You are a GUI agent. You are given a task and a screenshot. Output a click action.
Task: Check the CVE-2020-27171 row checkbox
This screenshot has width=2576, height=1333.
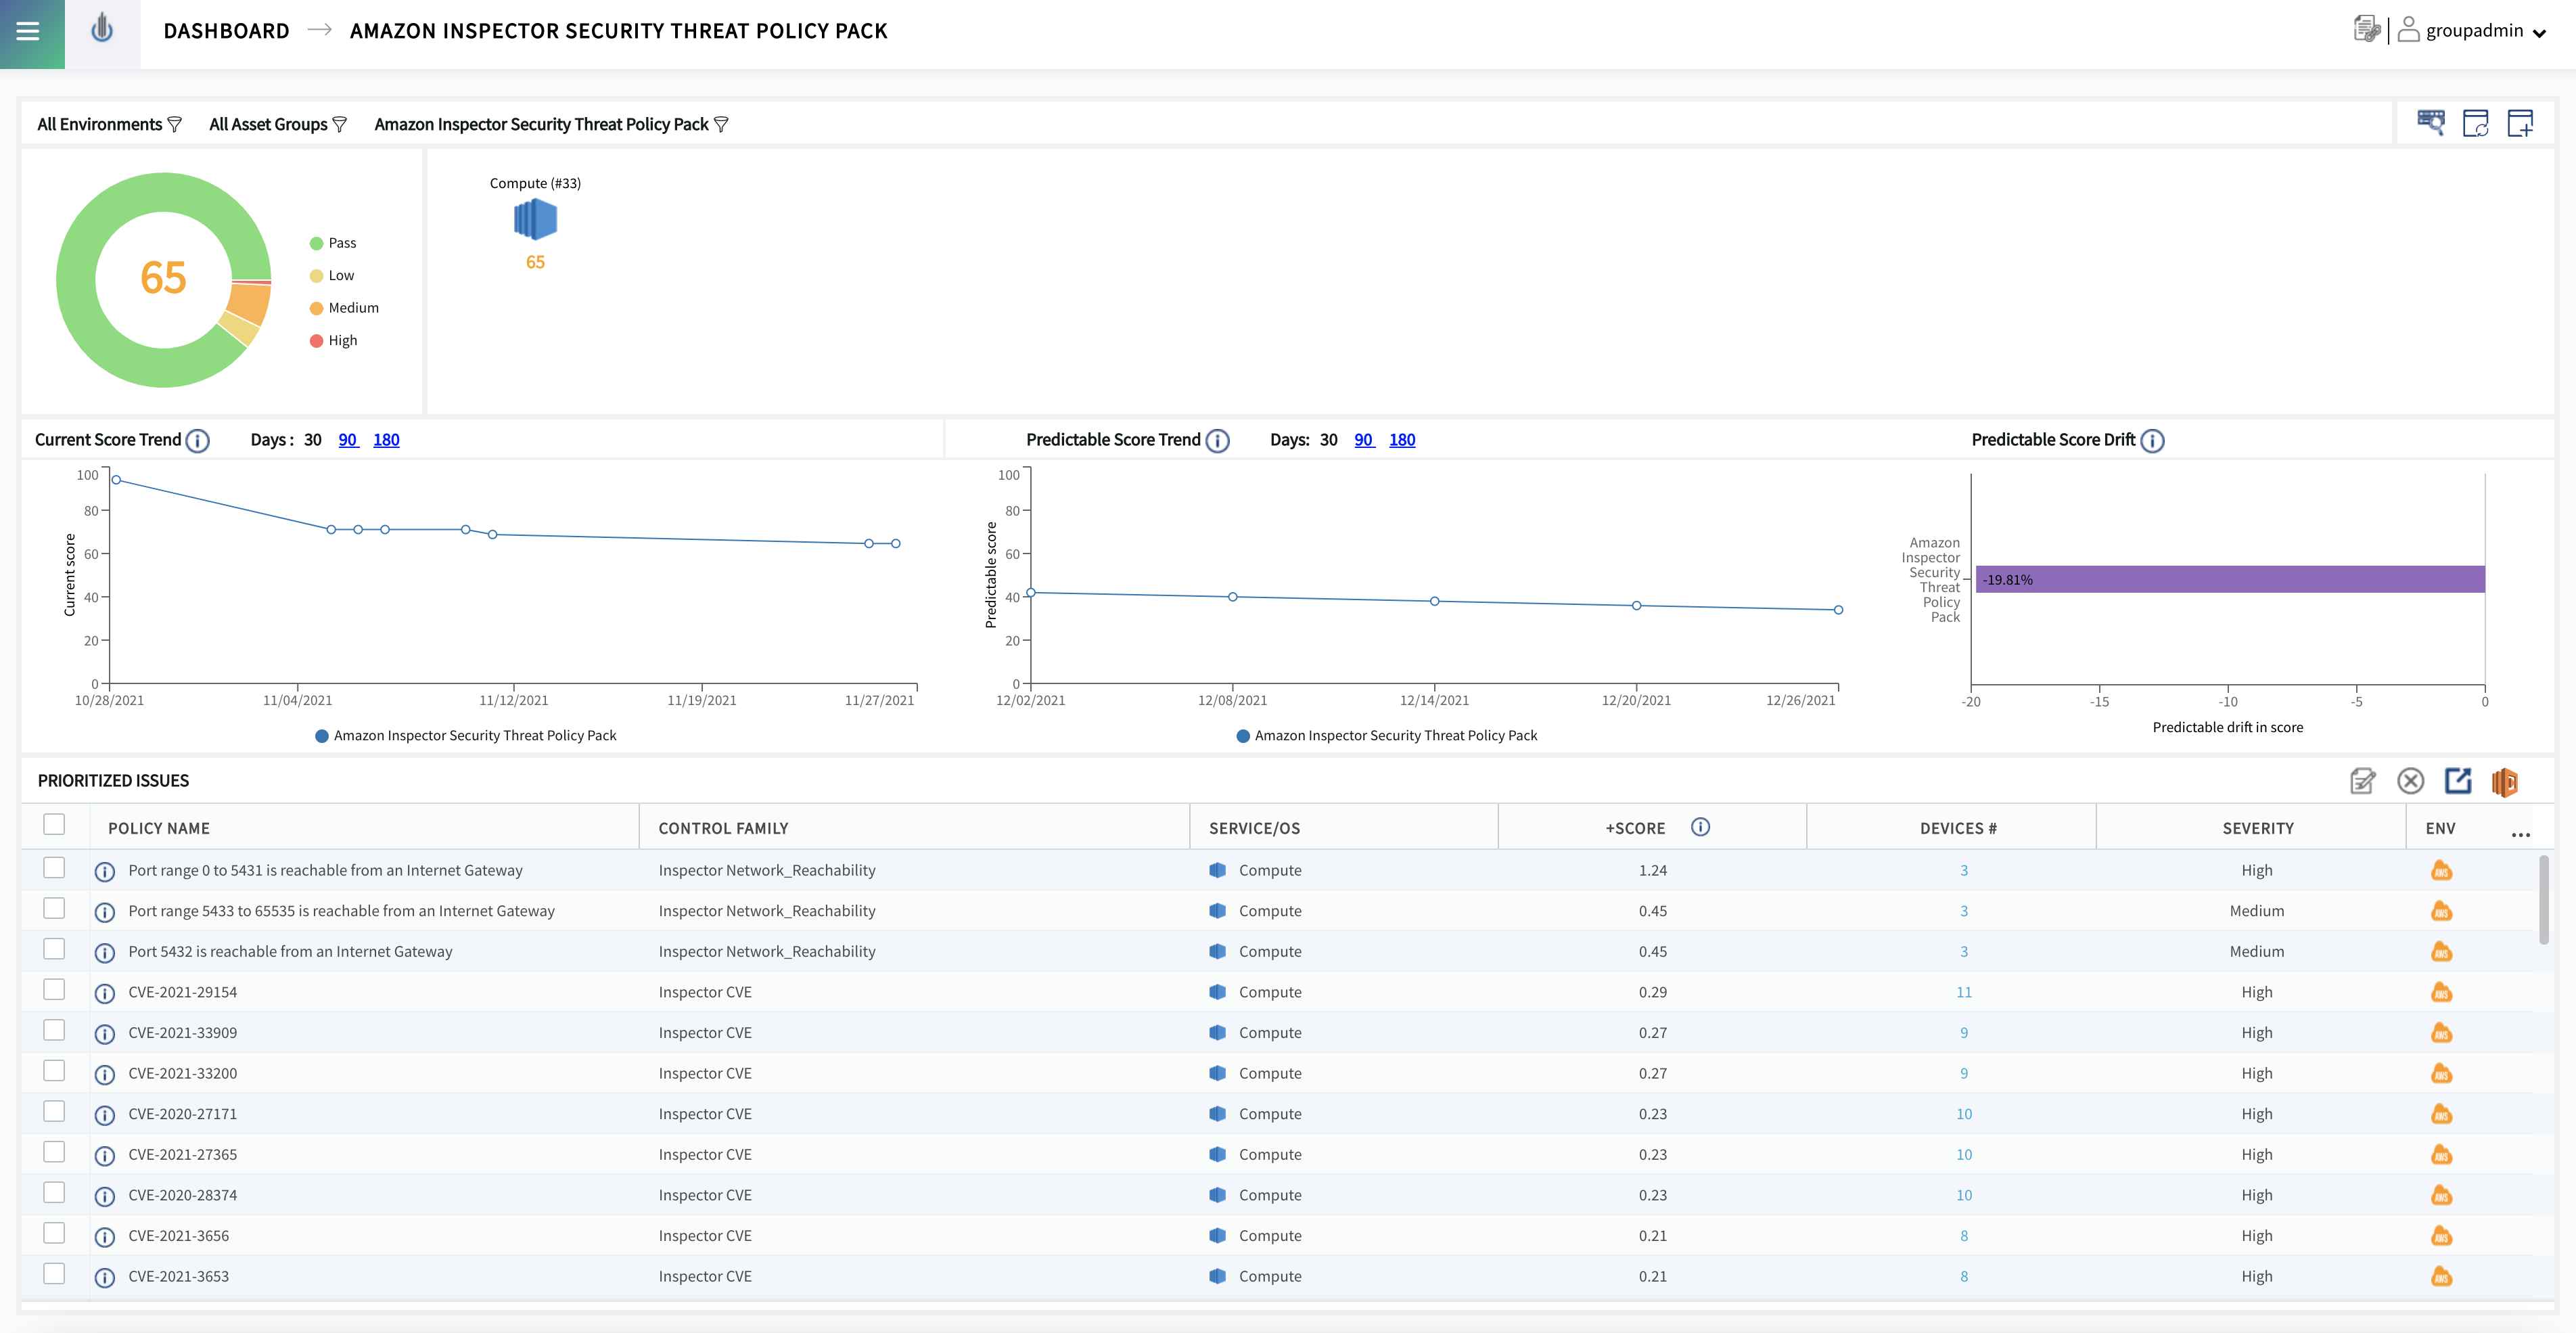pos(54,1111)
